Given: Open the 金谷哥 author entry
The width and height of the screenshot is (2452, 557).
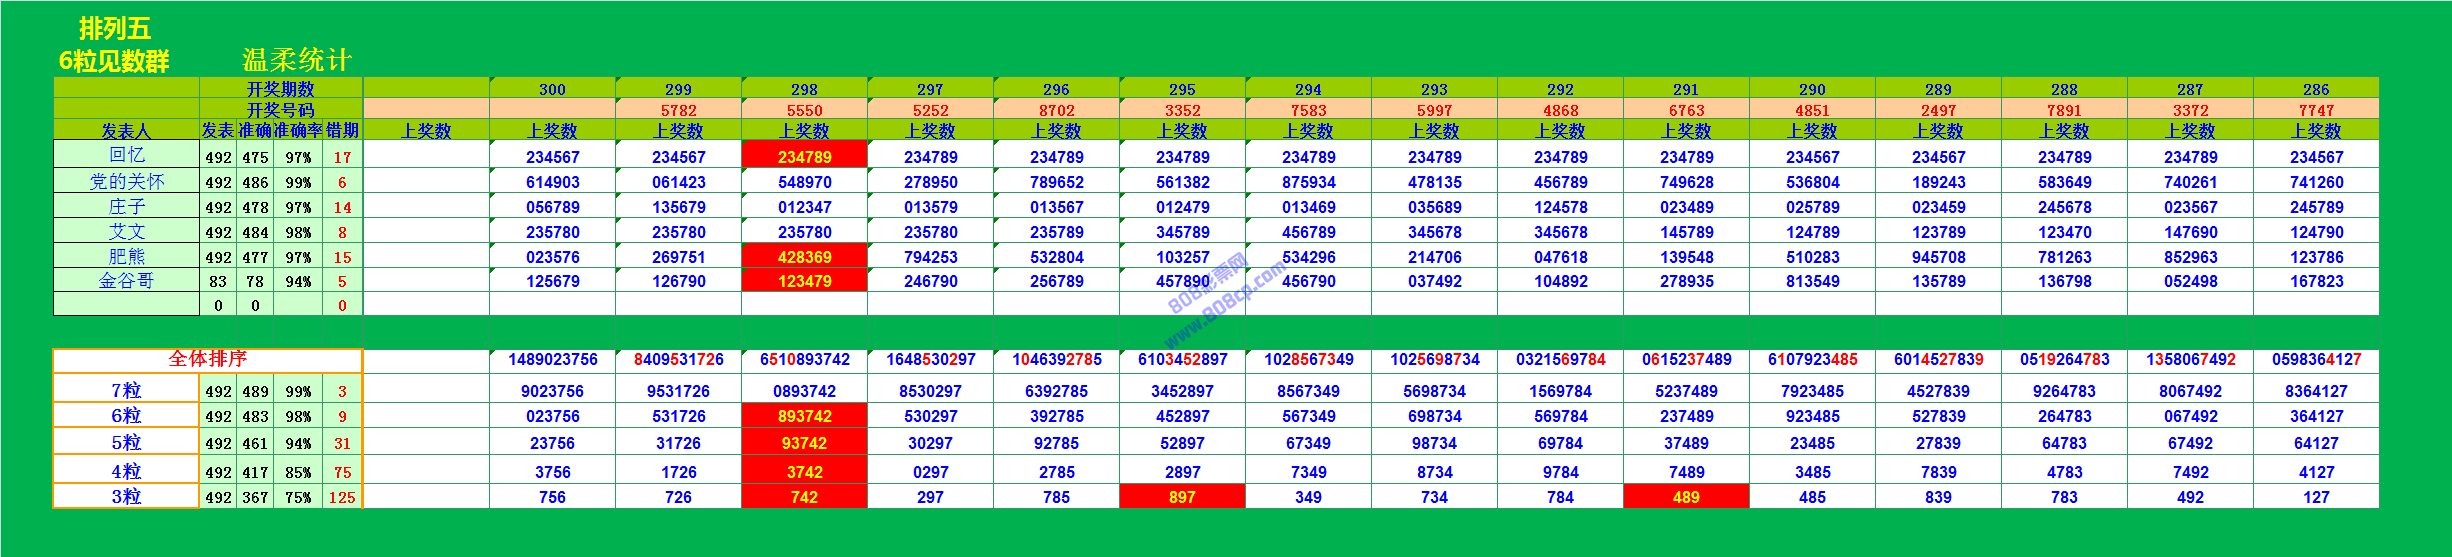Looking at the screenshot, I should (126, 281).
